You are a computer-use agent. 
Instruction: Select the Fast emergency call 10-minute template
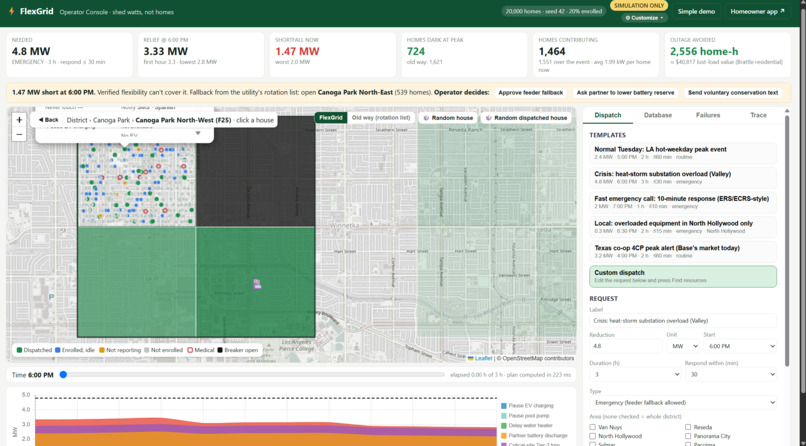(683, 202)
